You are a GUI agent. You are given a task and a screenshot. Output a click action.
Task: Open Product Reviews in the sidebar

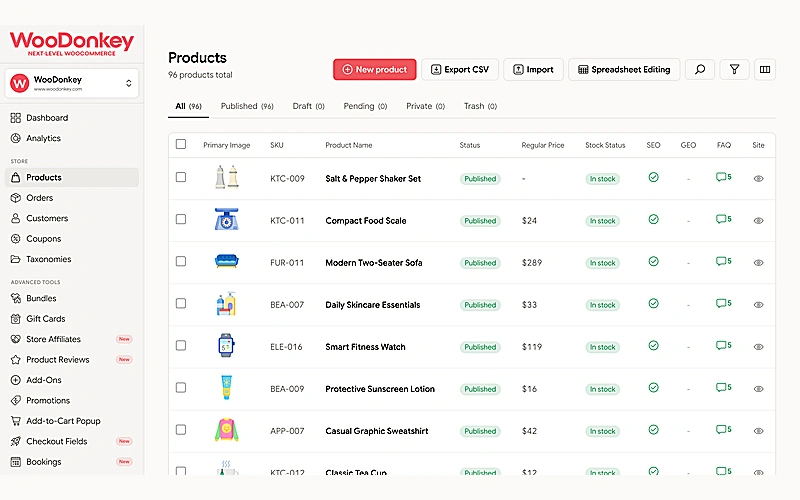tap(72, 360)
